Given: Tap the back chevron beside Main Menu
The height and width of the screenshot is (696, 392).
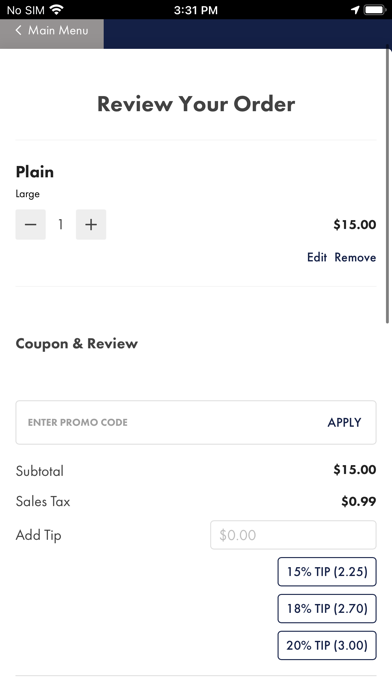Looking at the screenshot, I should [18, 30].
